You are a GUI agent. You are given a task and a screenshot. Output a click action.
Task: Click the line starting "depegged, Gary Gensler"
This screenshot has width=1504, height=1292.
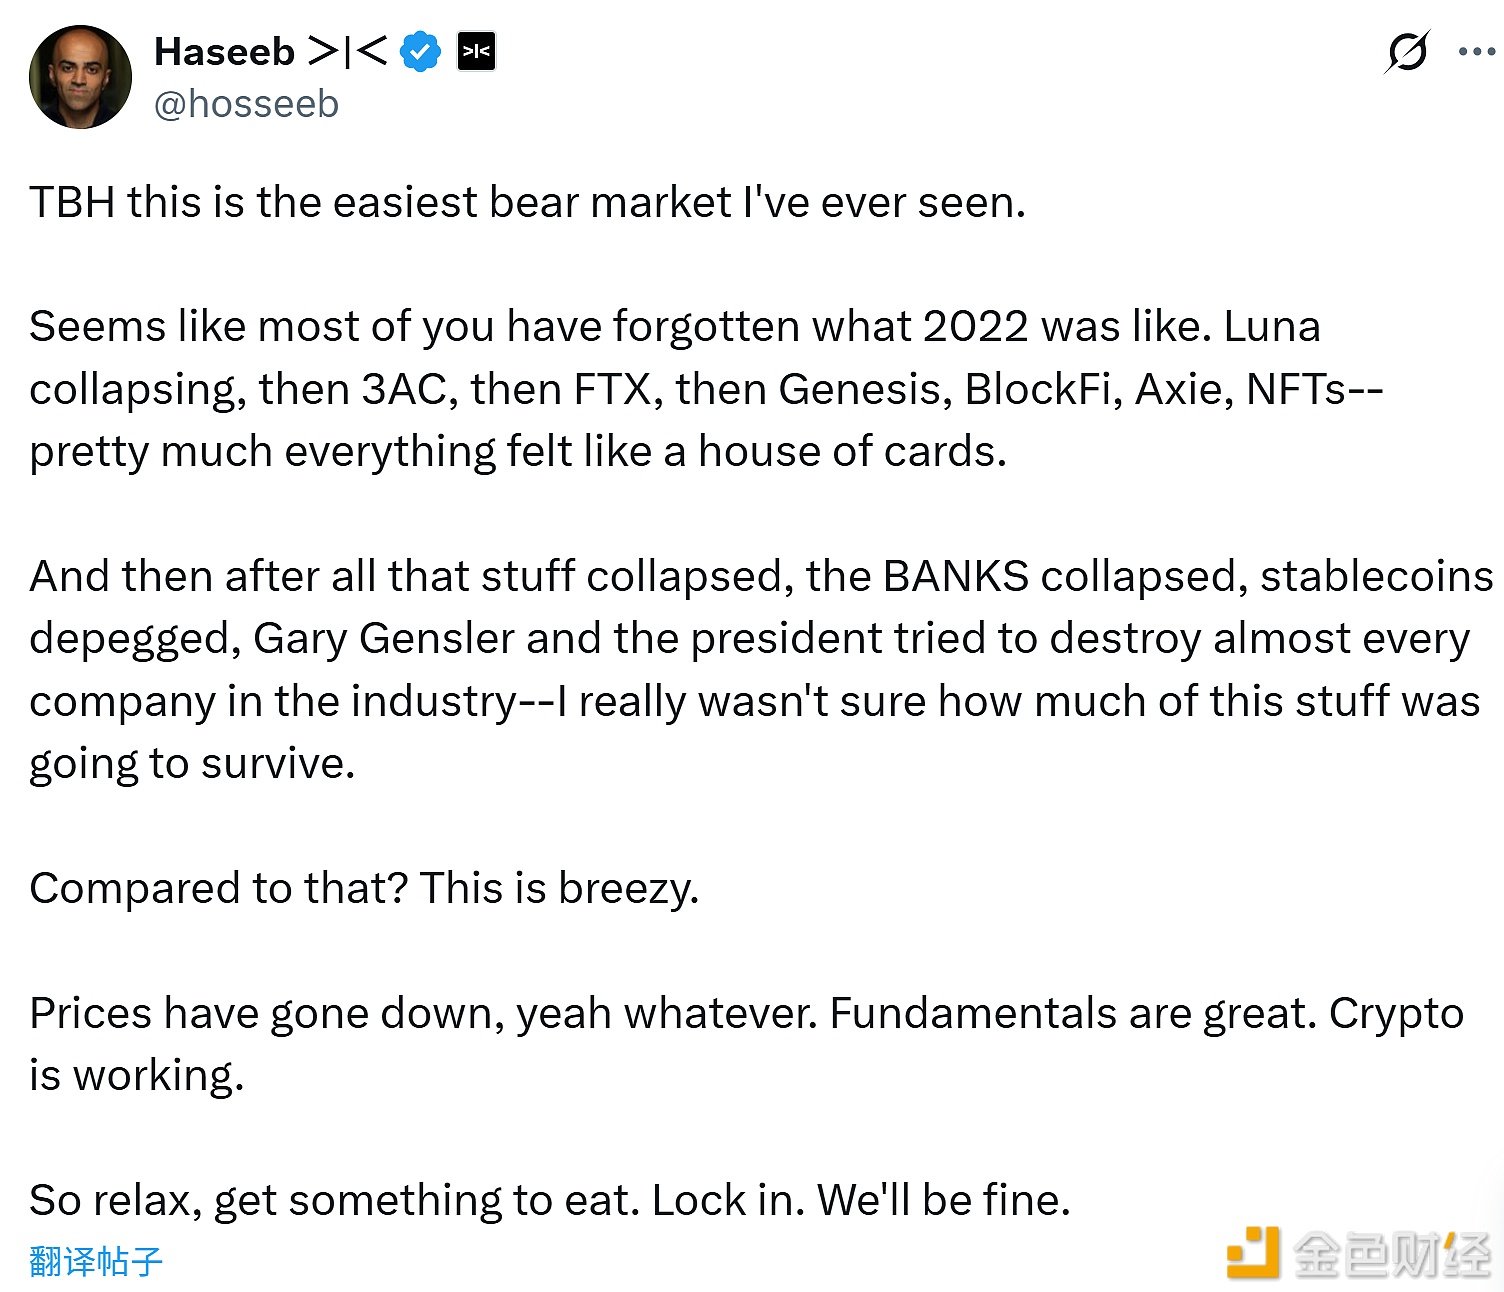(x=749, y=639)
